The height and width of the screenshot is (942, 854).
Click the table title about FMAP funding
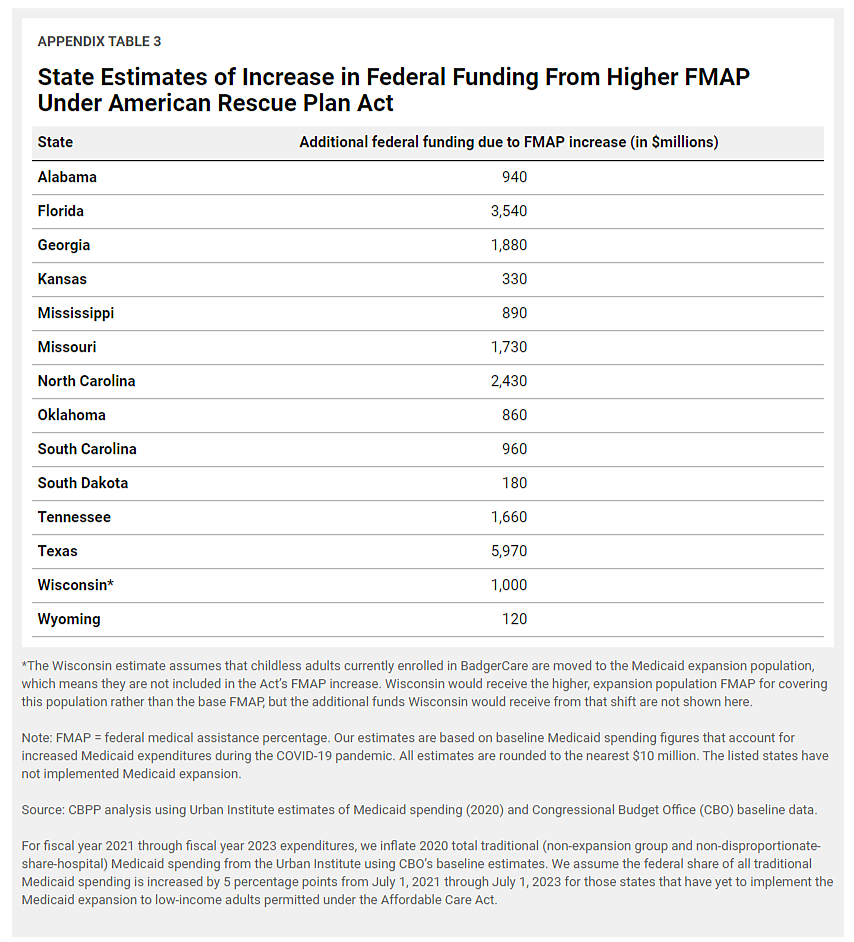coord(393,89)
